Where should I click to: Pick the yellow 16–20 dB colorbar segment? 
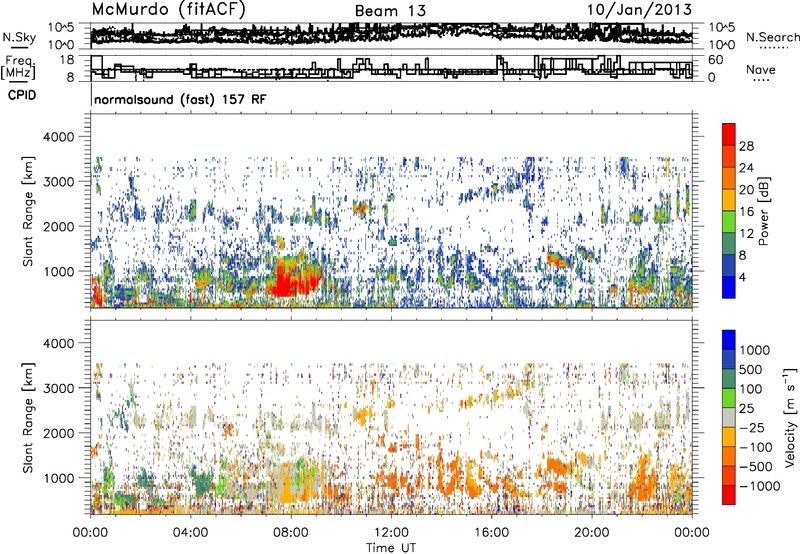point(729,200)
